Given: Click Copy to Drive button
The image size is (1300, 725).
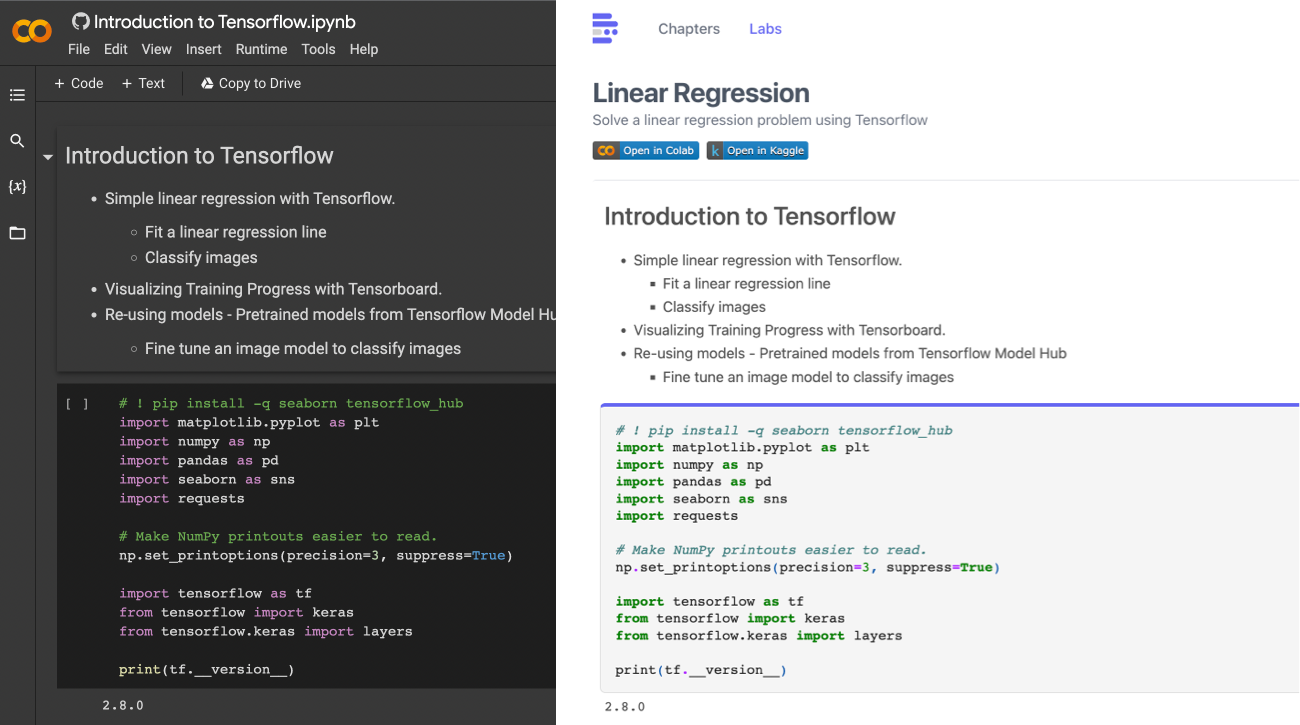Looking at the screenshot, I should tap(251, 83).
